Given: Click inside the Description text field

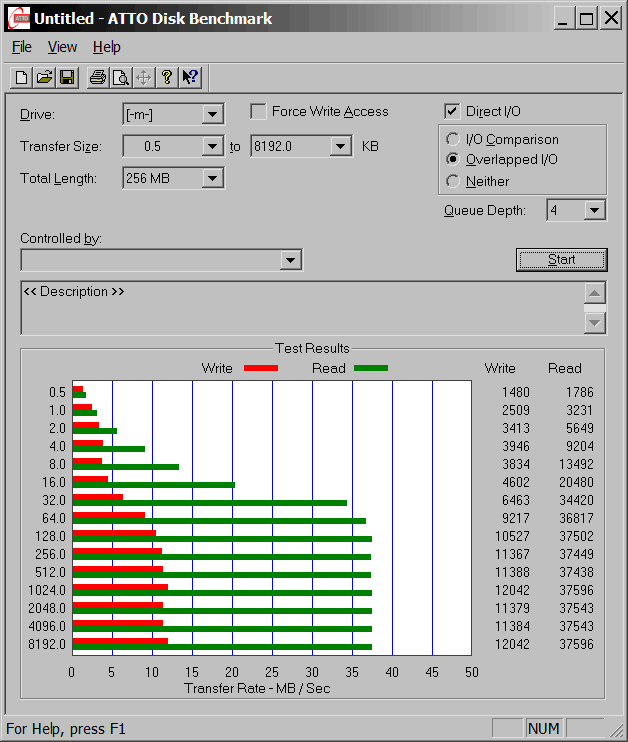Looking at the screenshot, I should click(300, 308).
